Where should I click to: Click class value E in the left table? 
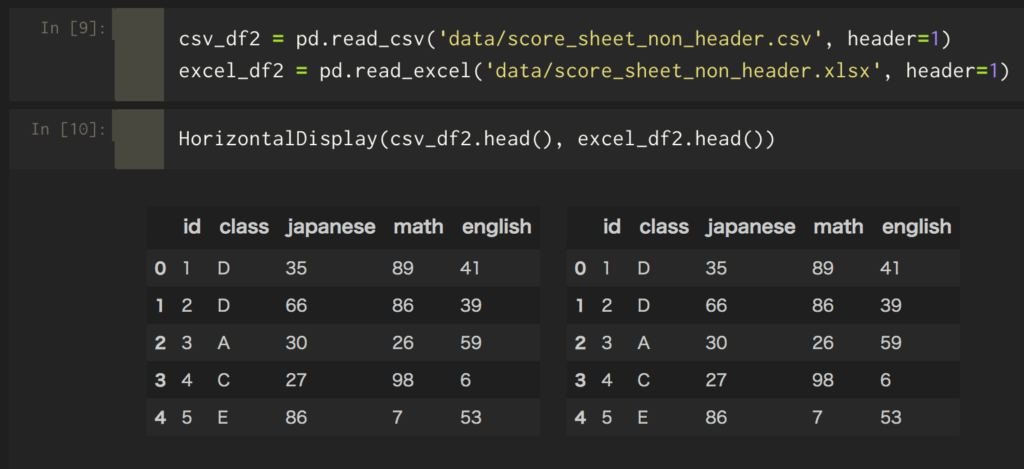223,417
